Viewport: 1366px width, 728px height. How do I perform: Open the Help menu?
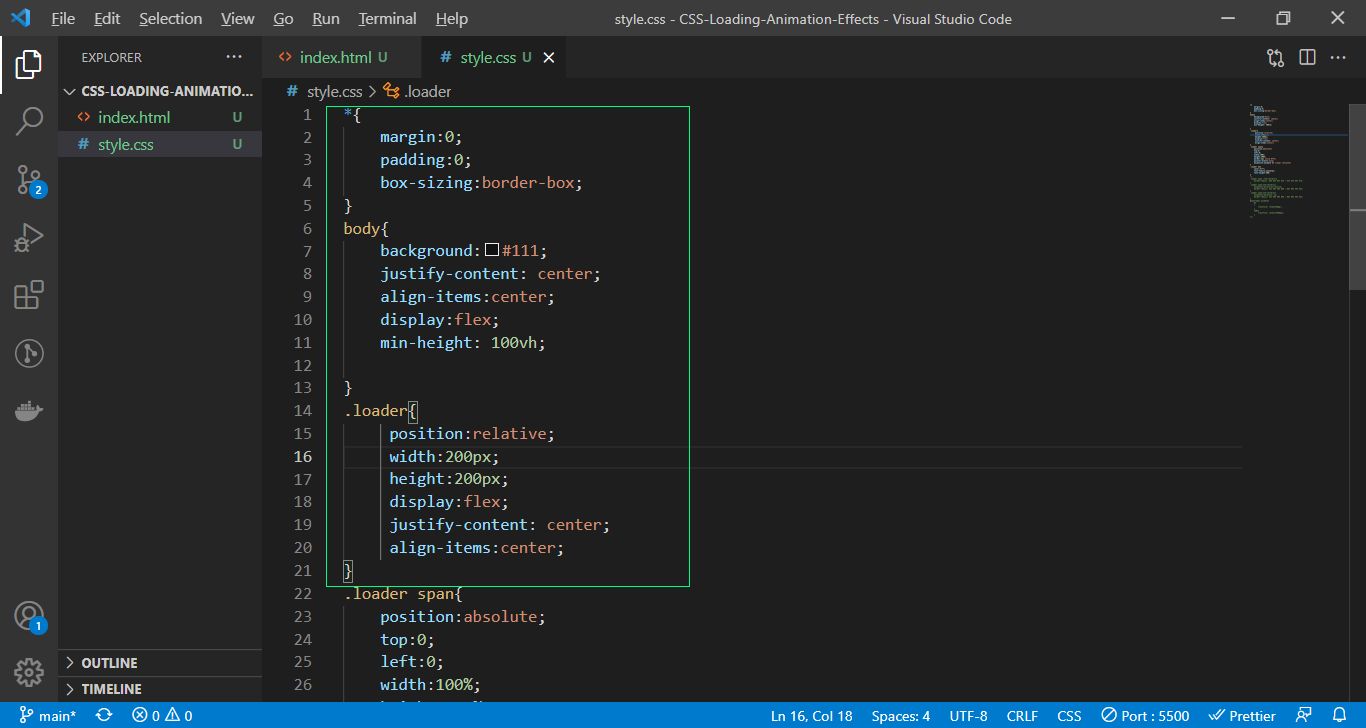[x=452, y=19]
